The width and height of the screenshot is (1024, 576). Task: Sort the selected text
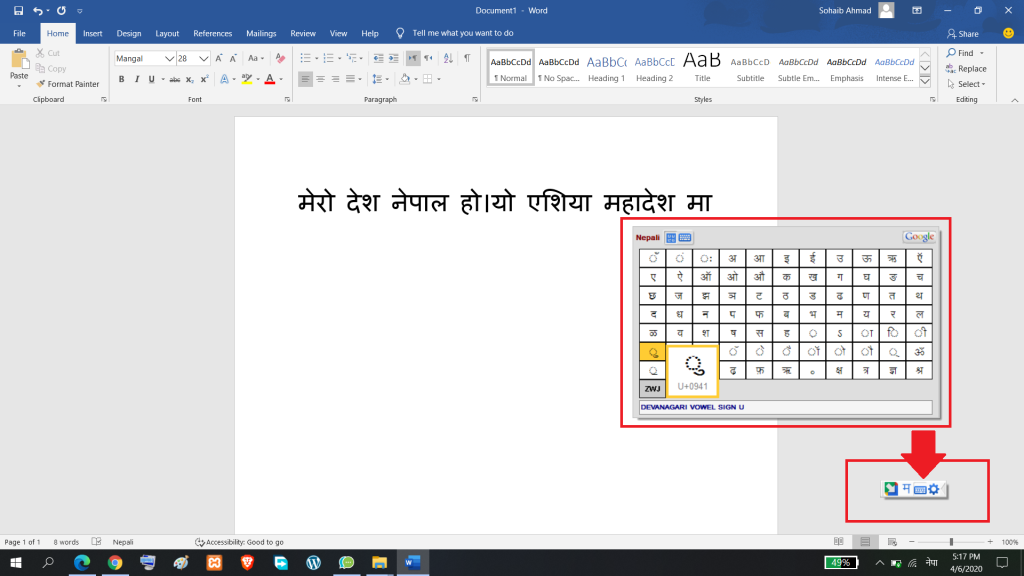[x=448, y=58]
